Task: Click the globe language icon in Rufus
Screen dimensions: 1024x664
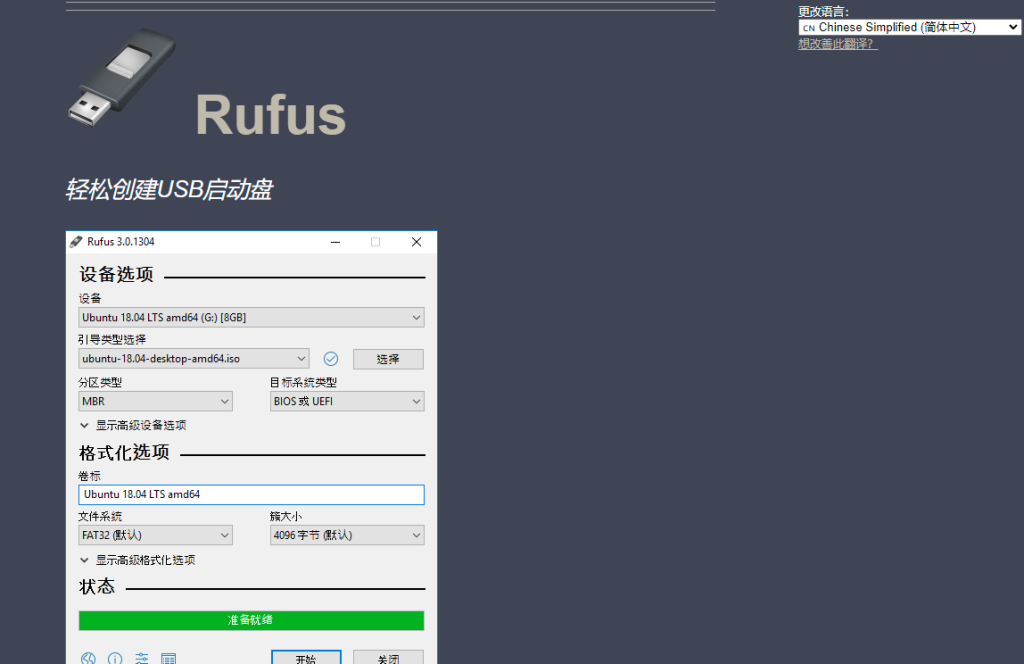Action: coord(88,657)
